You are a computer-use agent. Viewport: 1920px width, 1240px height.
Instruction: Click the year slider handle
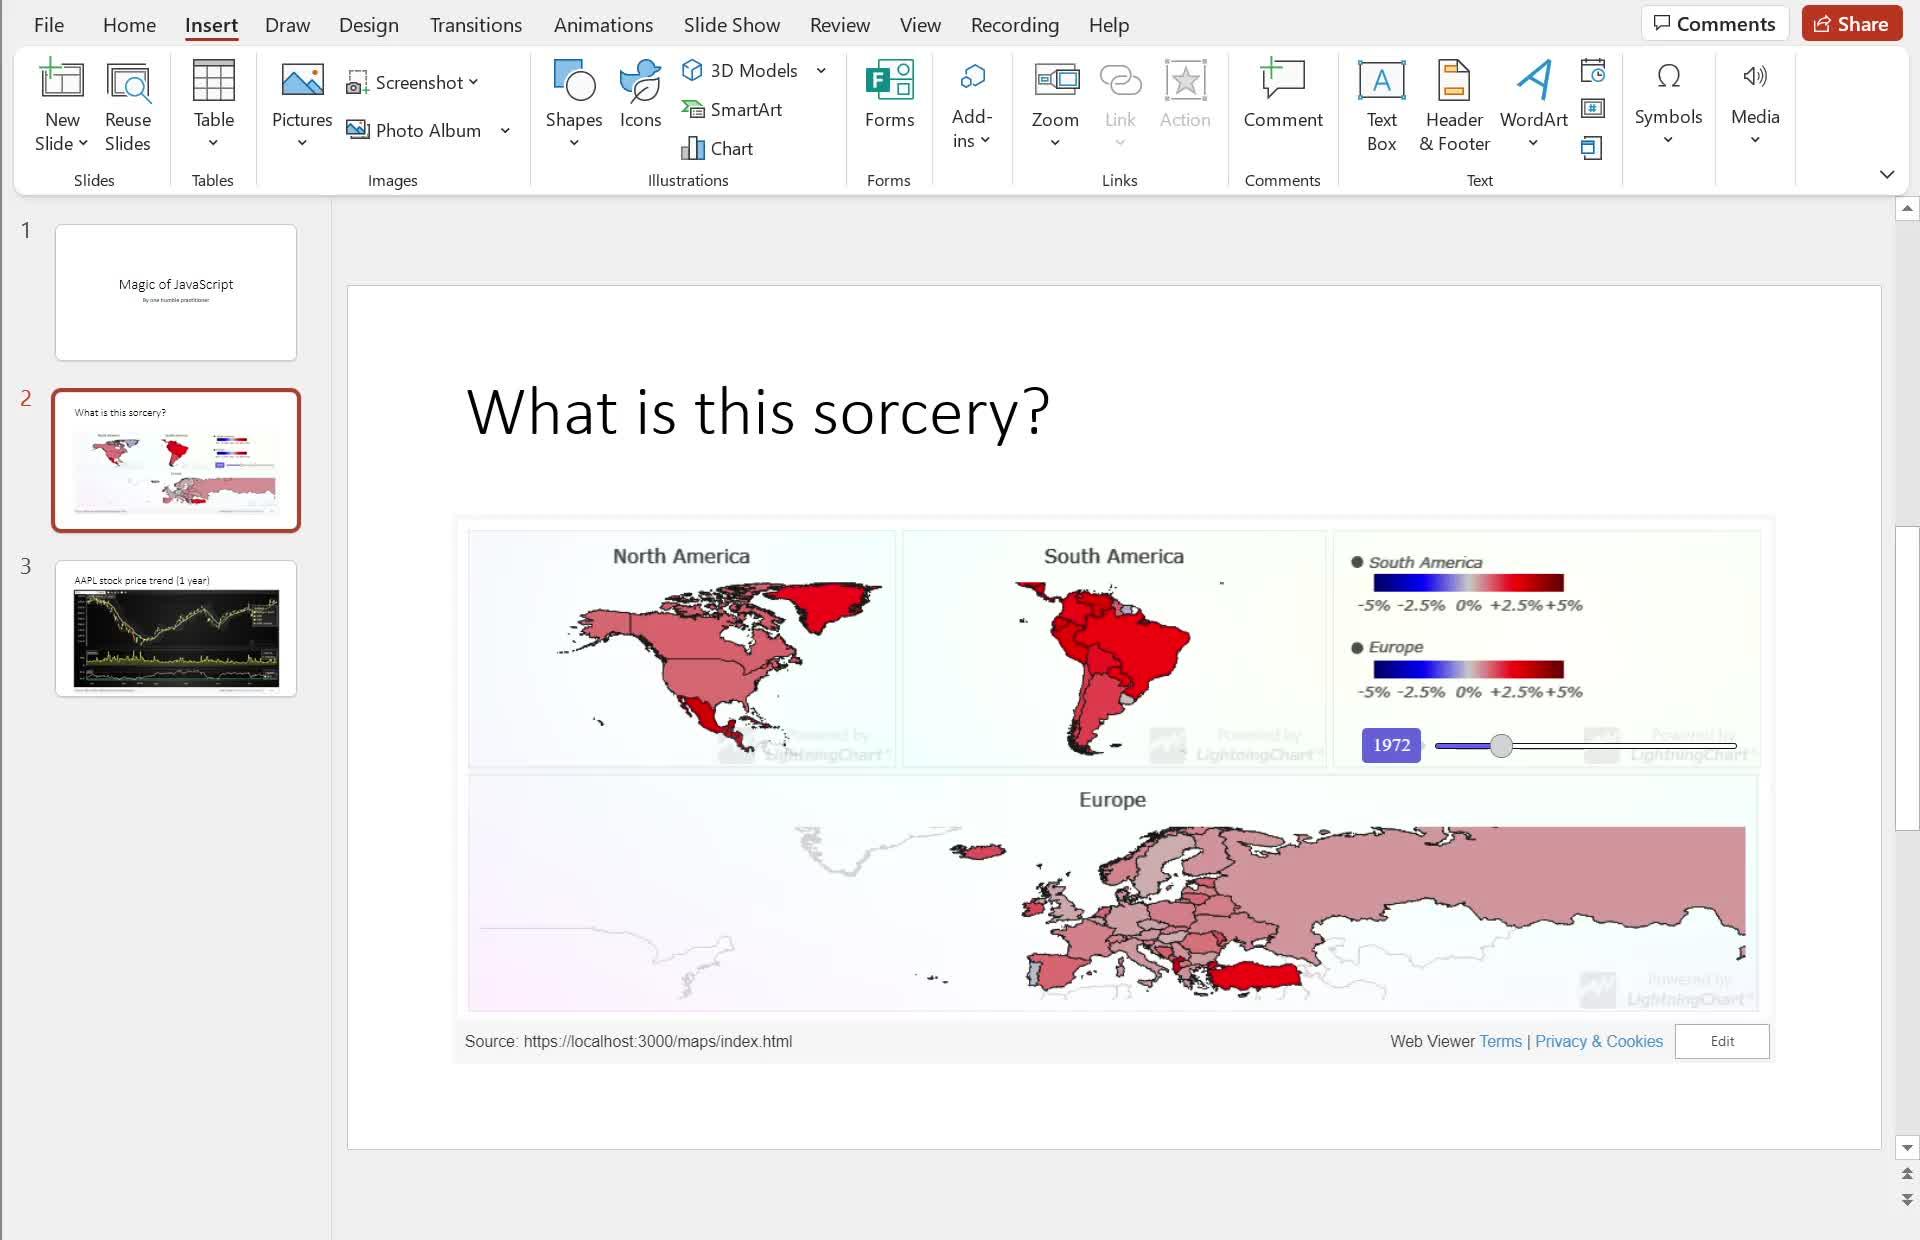1500,746
